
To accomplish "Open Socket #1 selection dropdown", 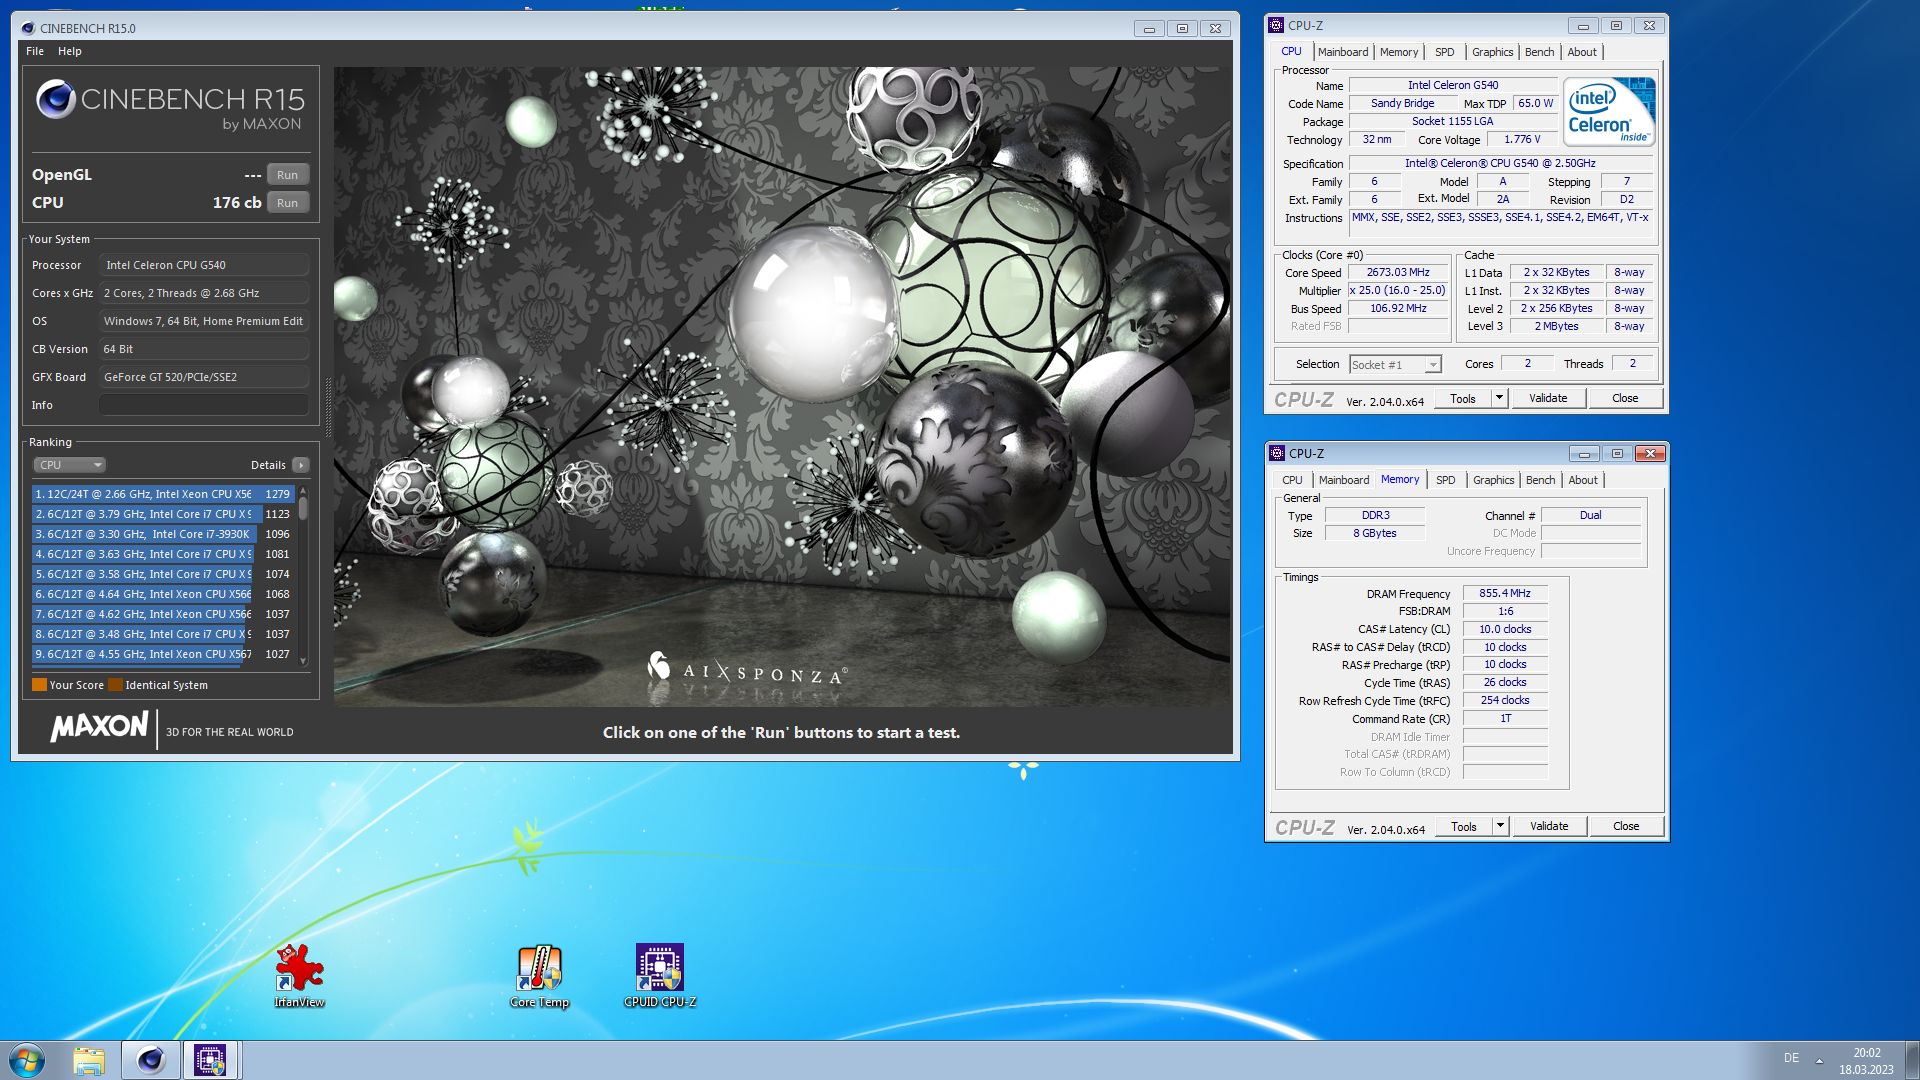I will (1395, 365).
